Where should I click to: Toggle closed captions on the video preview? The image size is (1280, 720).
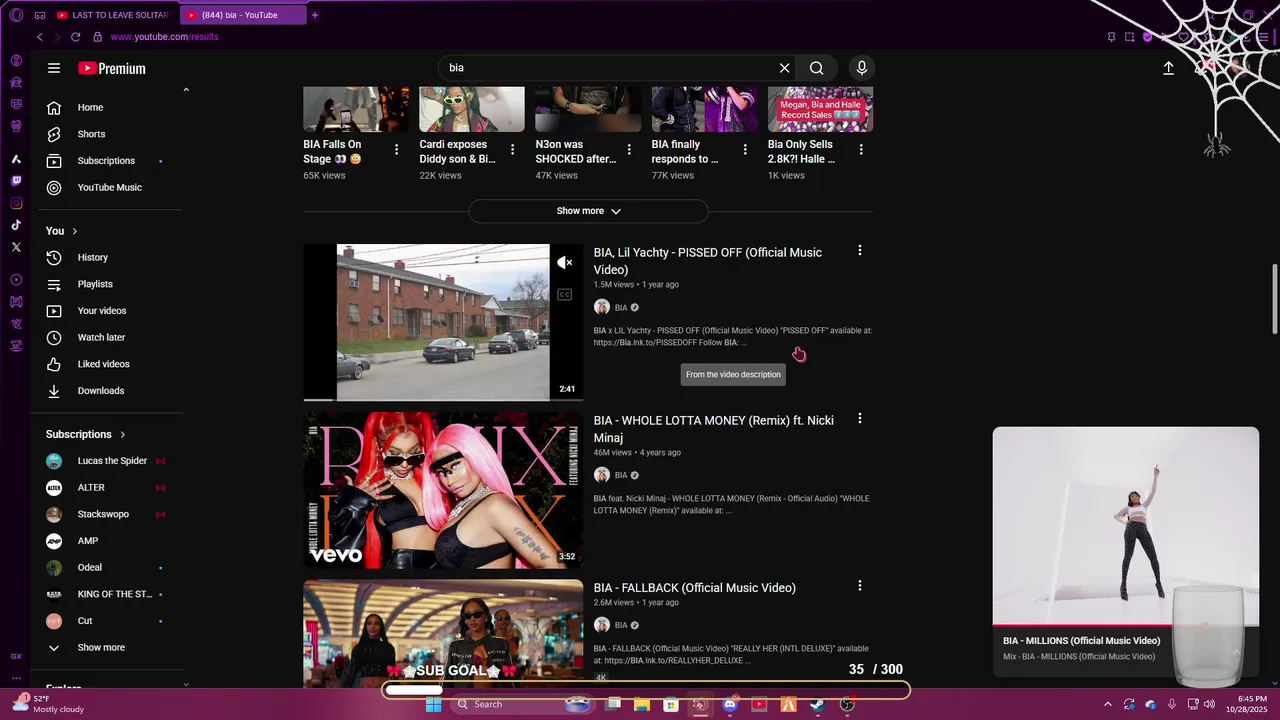[x=565, y=294]
